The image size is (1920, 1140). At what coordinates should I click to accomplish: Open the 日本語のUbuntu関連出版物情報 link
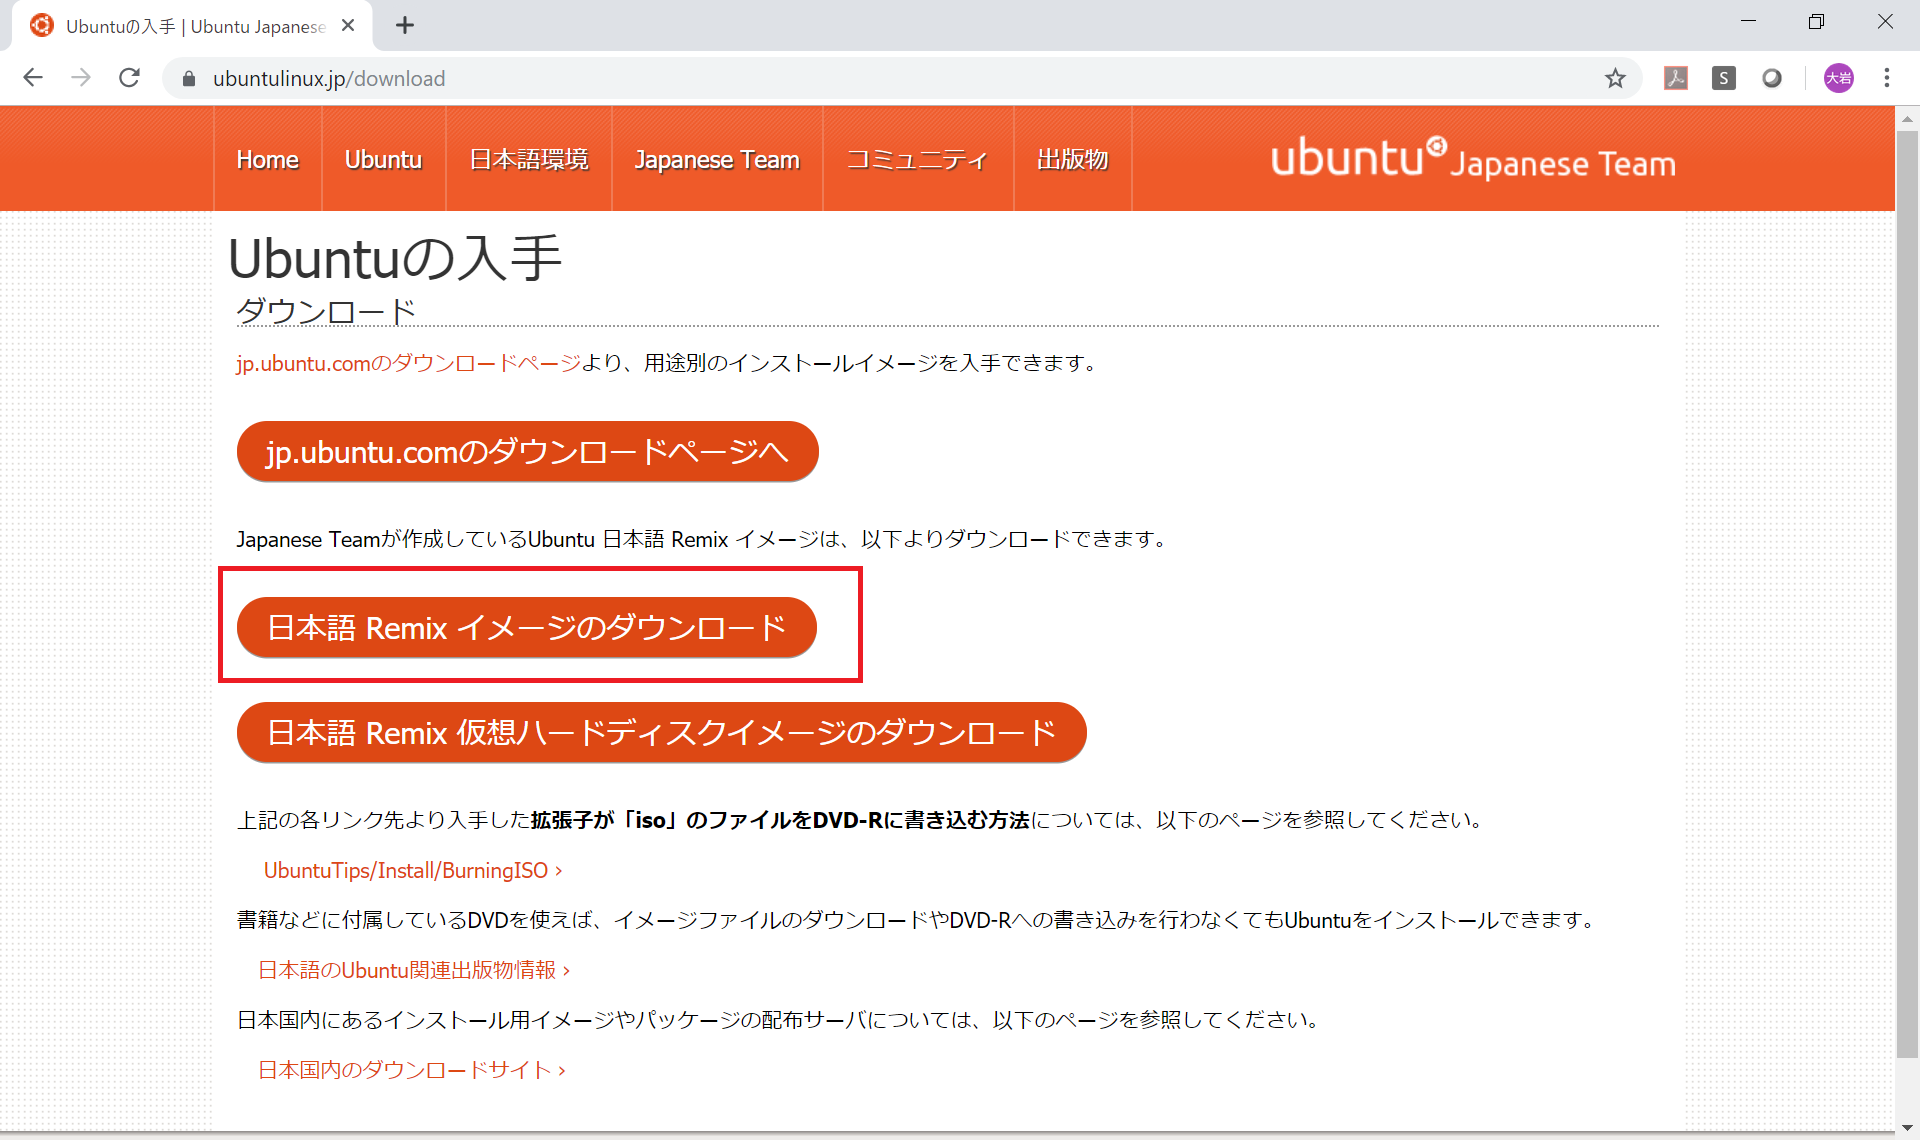414,970
